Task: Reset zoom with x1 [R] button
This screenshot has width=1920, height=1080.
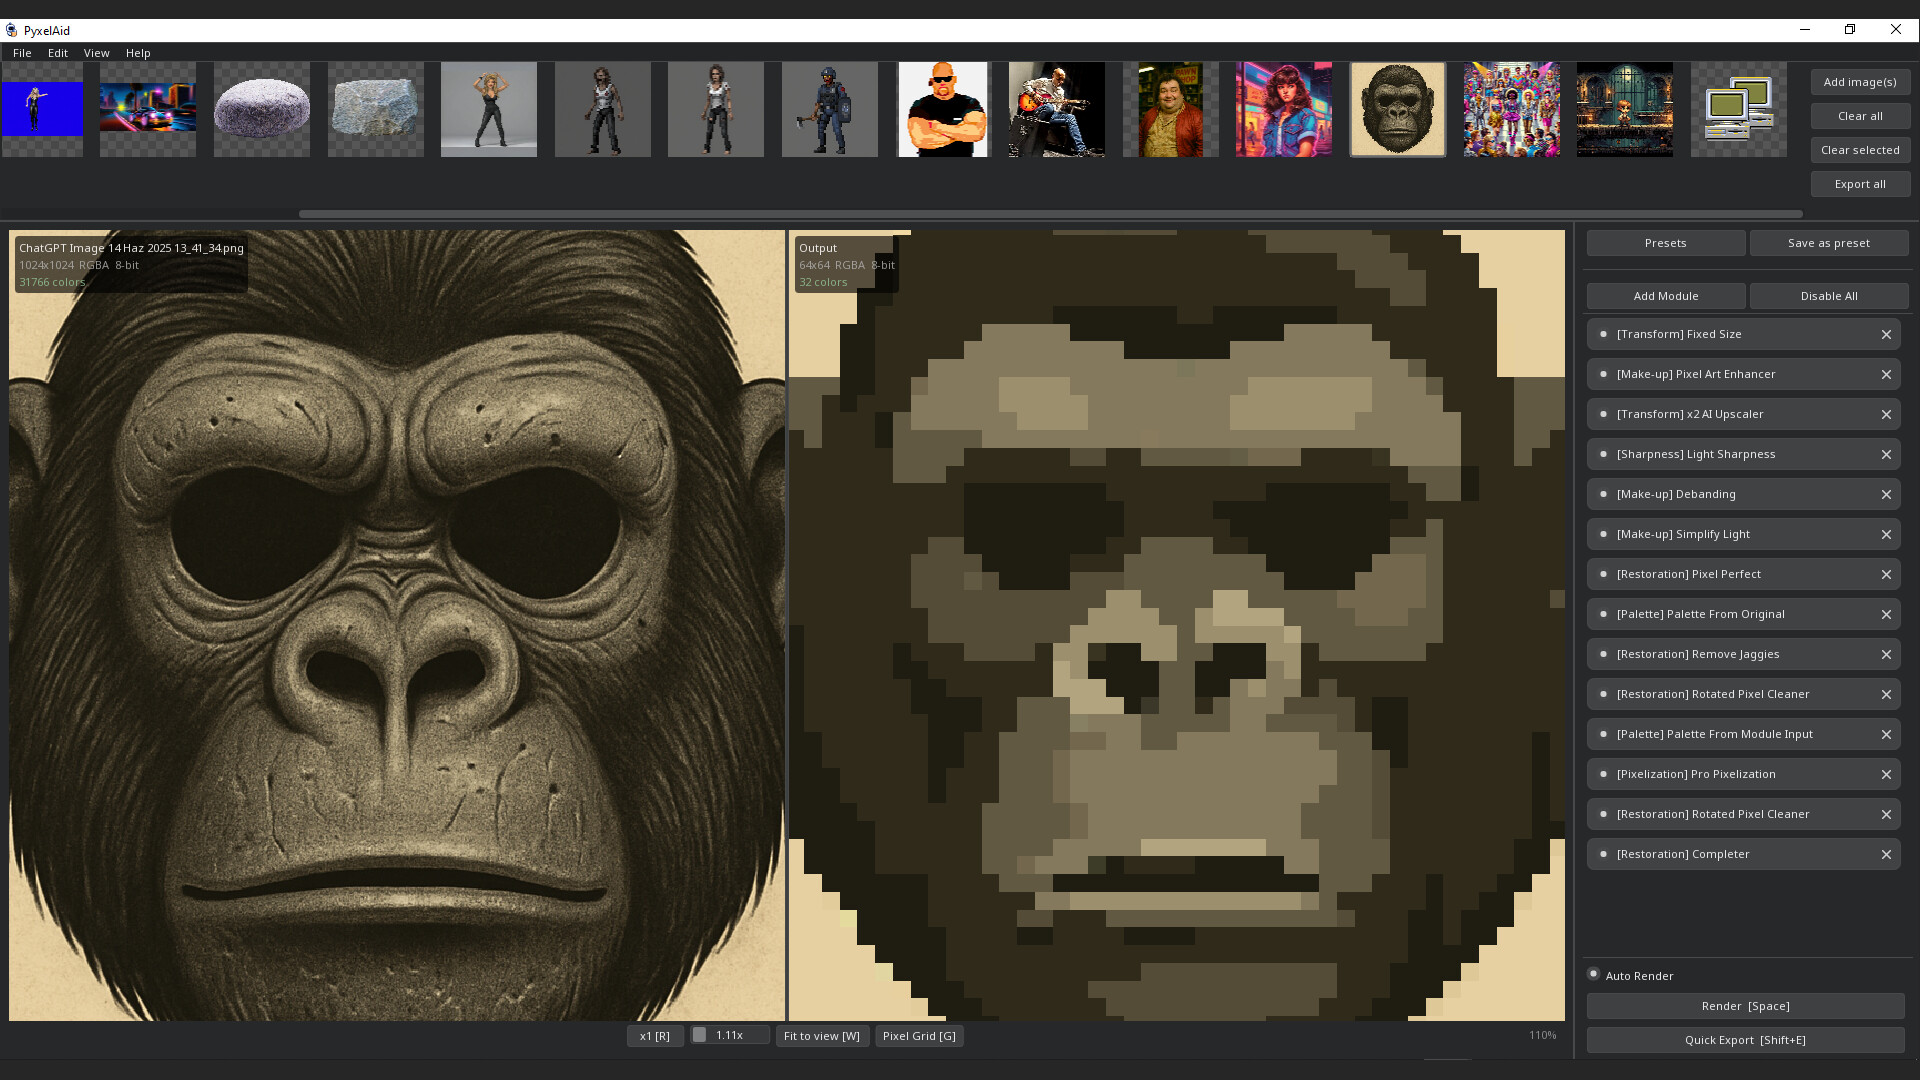Action: click(655, 1036)
